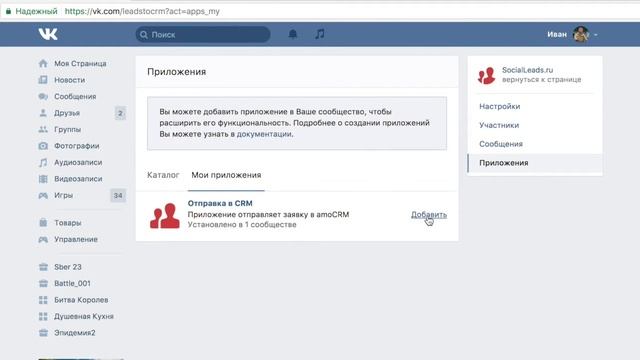Viewport: 640px width, 360px height.
Task: Click the person icon beside Друзья
Action: click(x=43, y=113)
